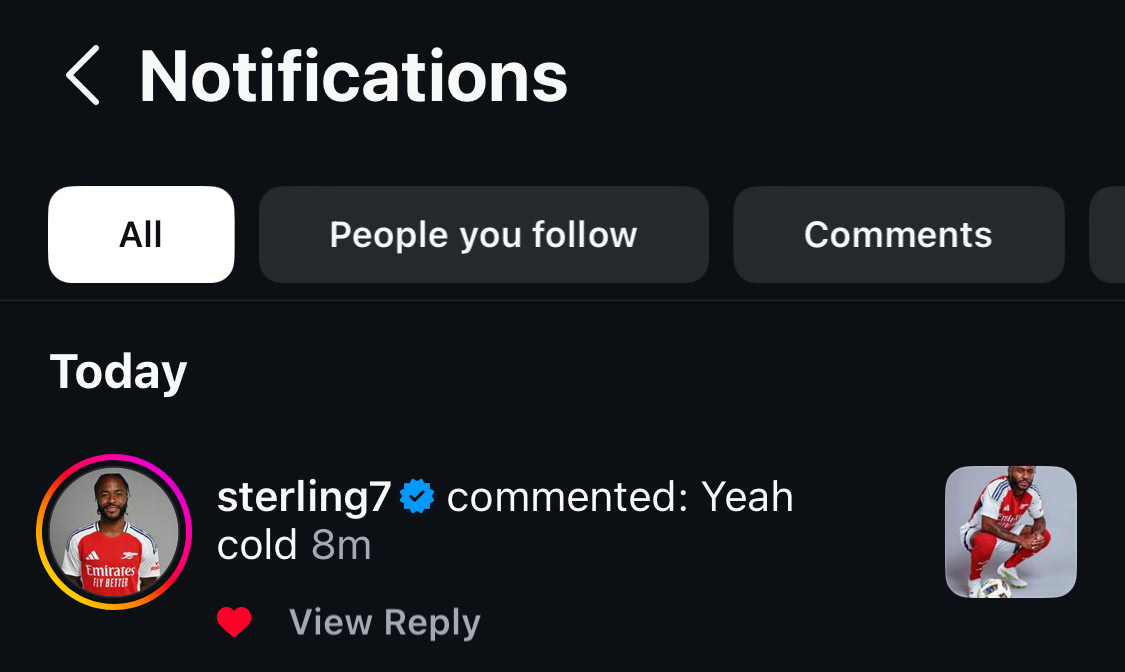This screenshot has height=672, width=1125.
Task: Click the empty space right of View Reply
Action: (700, 623)
